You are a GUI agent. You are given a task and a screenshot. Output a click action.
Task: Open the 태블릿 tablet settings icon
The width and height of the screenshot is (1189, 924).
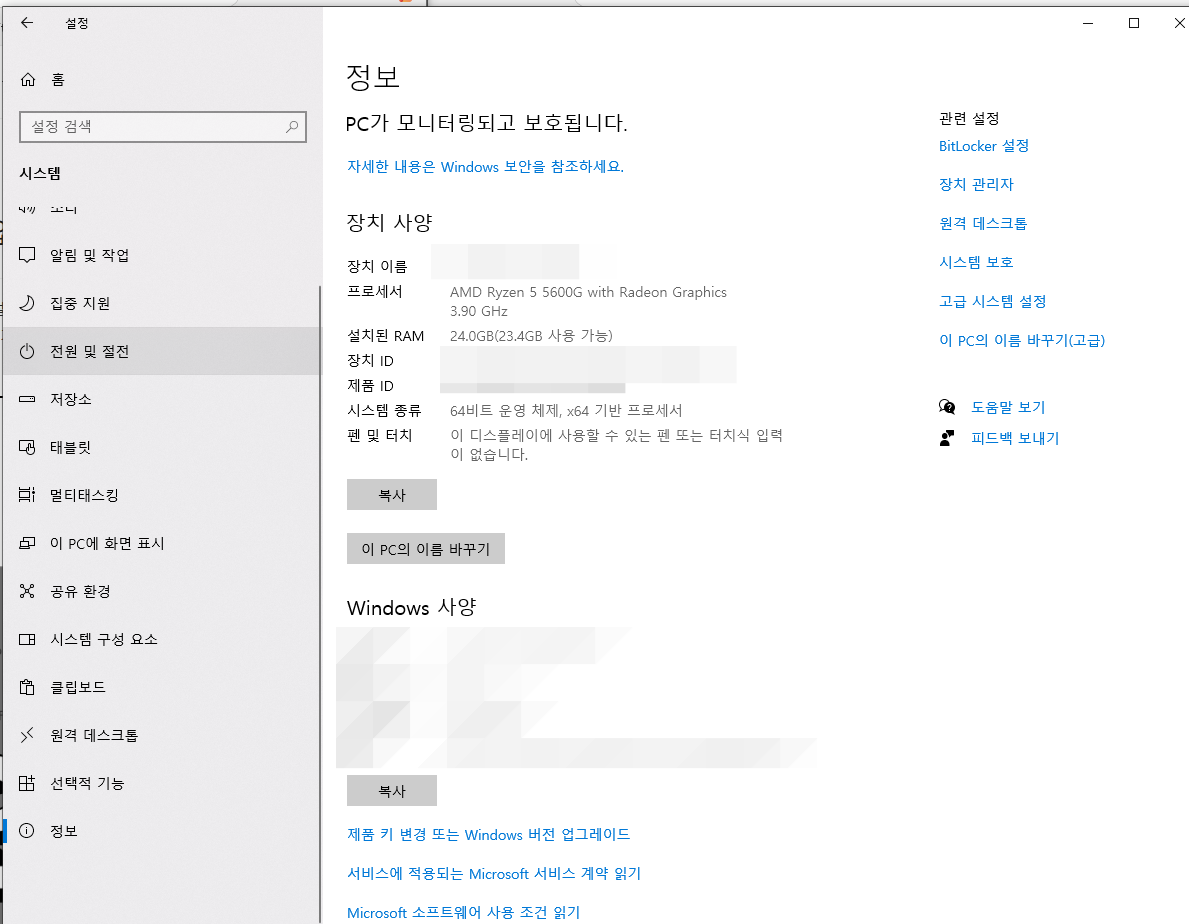(27, 447)
